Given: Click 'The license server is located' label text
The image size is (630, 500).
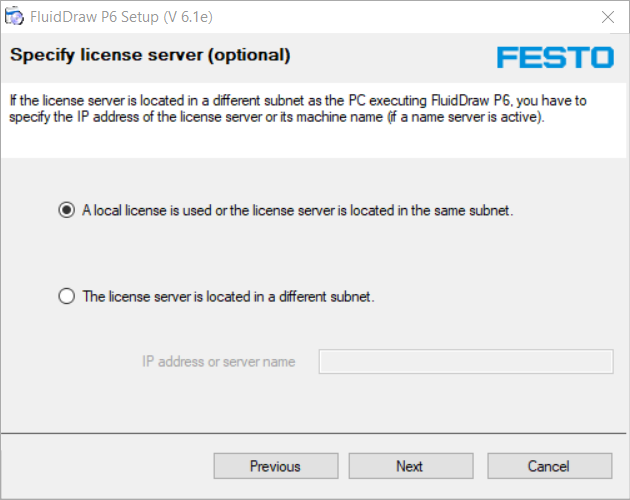Looking at the screenshot, I should click(x=228, y=297).
